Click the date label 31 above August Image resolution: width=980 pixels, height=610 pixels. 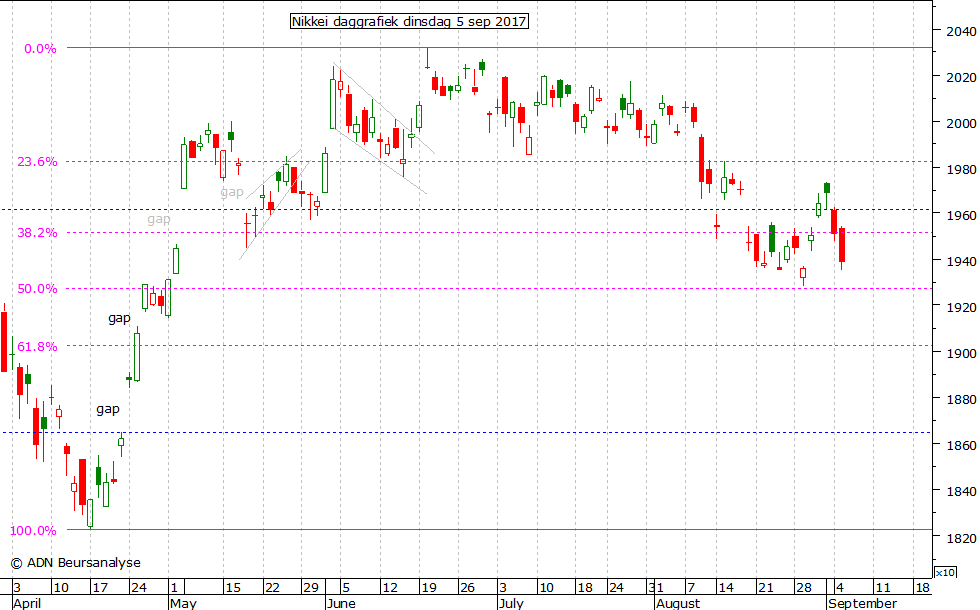(x=656, y=588)
